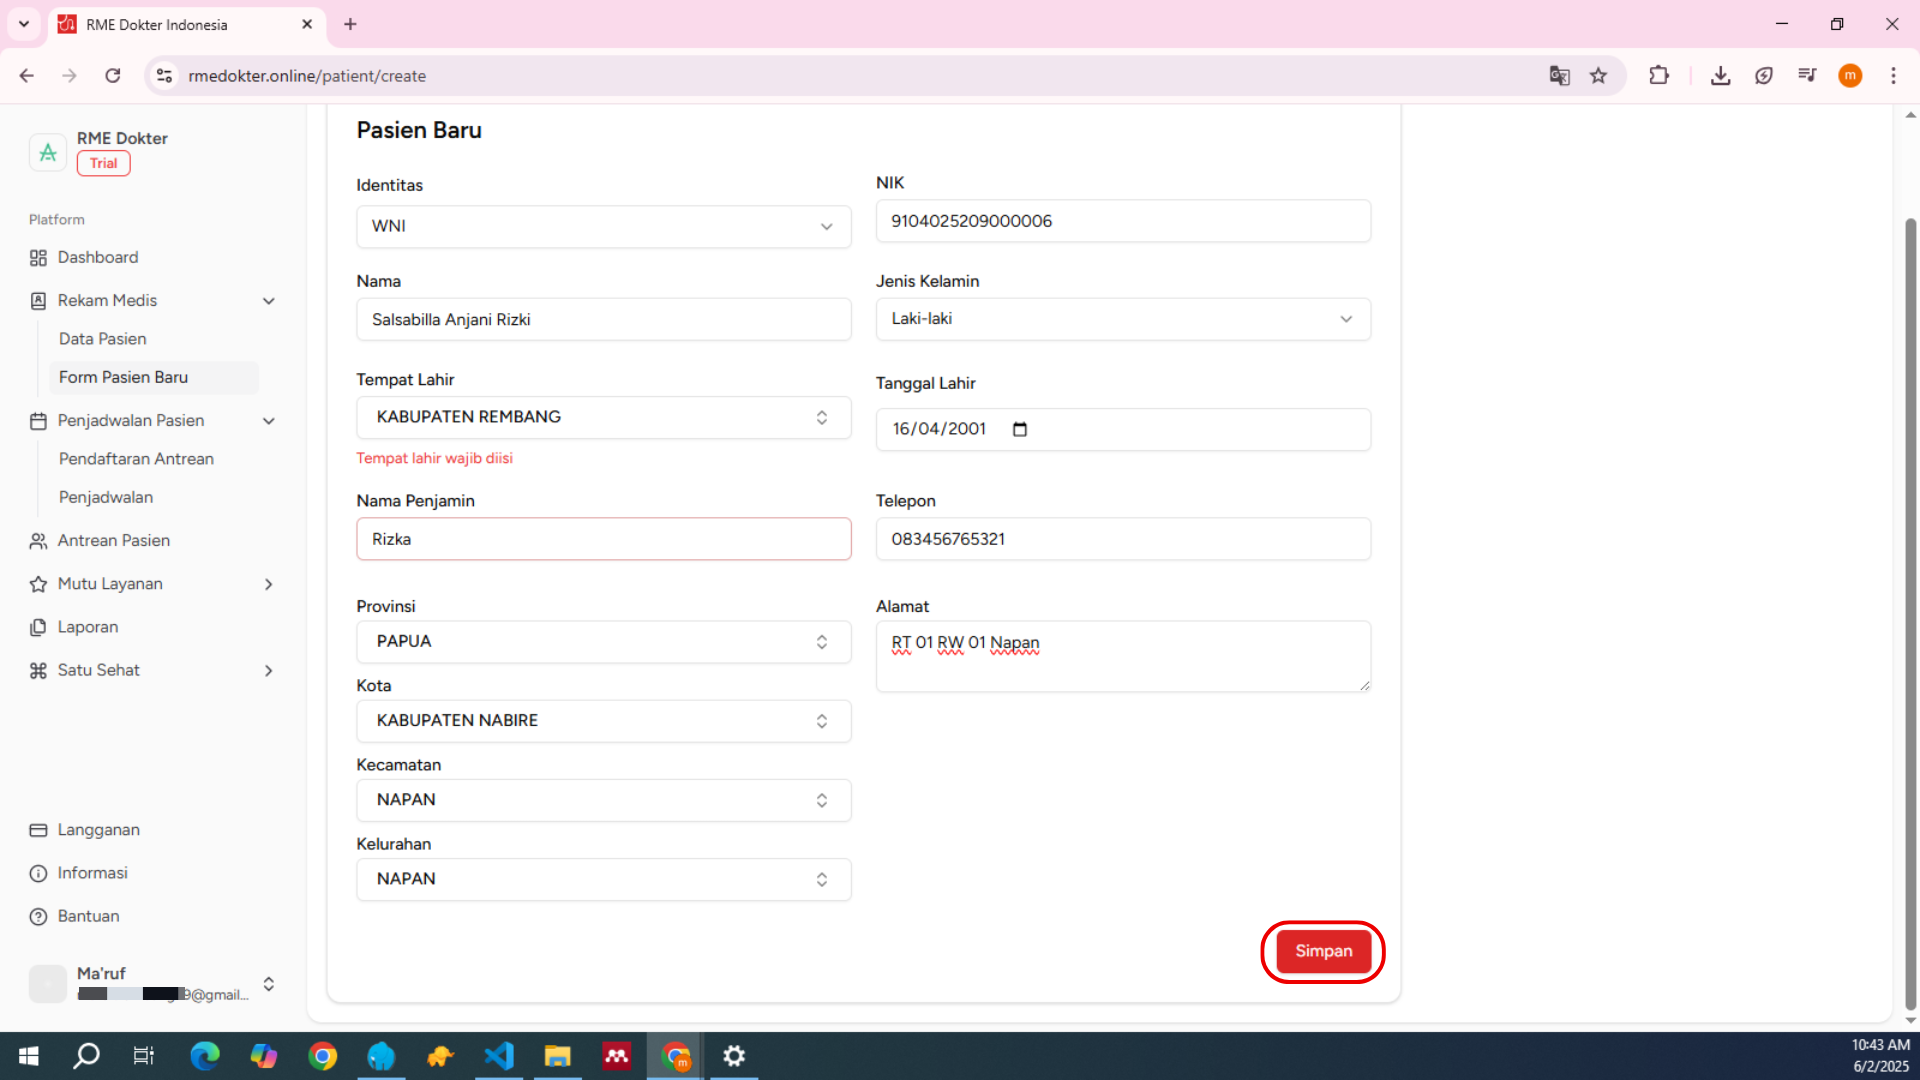Bookmark this page with the star icon
The width and height of the screenshot is (1920, 1080).
pyautogui.click(x=1598, y=76)
